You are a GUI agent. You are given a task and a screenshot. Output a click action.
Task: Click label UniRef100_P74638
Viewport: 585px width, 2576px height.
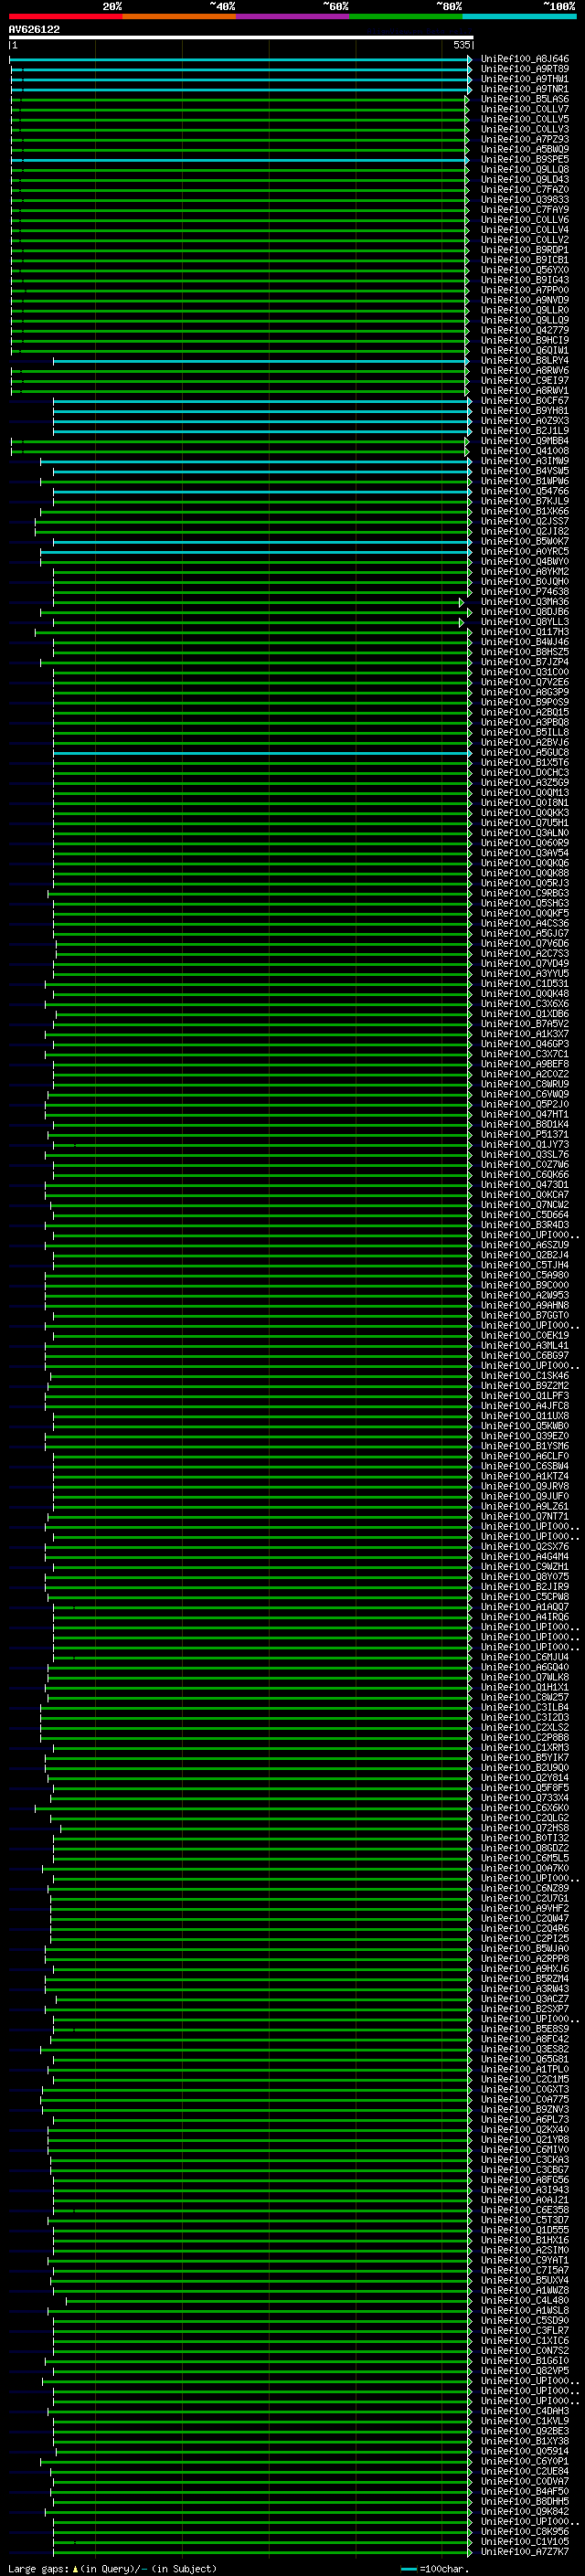click(x=525, y=592)
